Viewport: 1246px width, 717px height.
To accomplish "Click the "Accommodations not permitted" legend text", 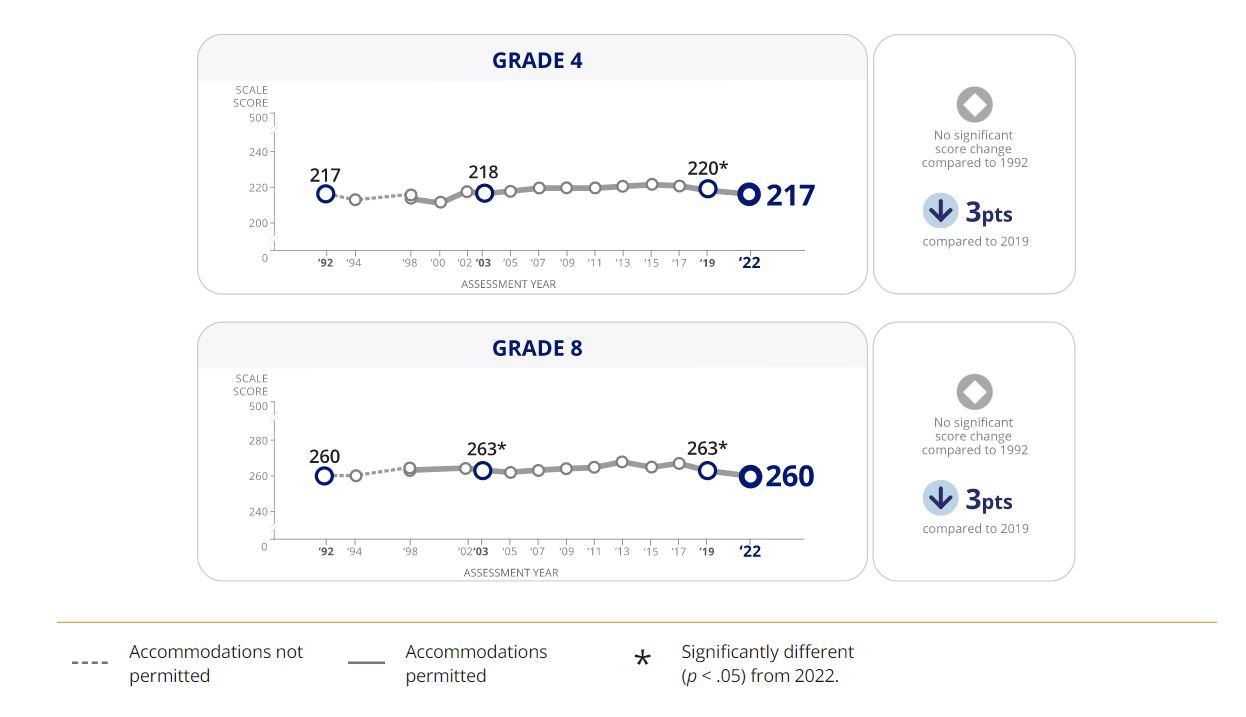I will [x=216, y=663].
